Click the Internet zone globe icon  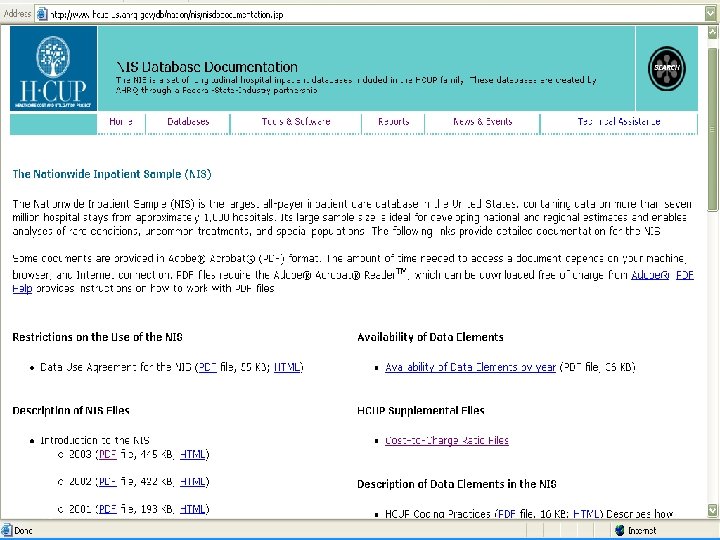(619, 530)
